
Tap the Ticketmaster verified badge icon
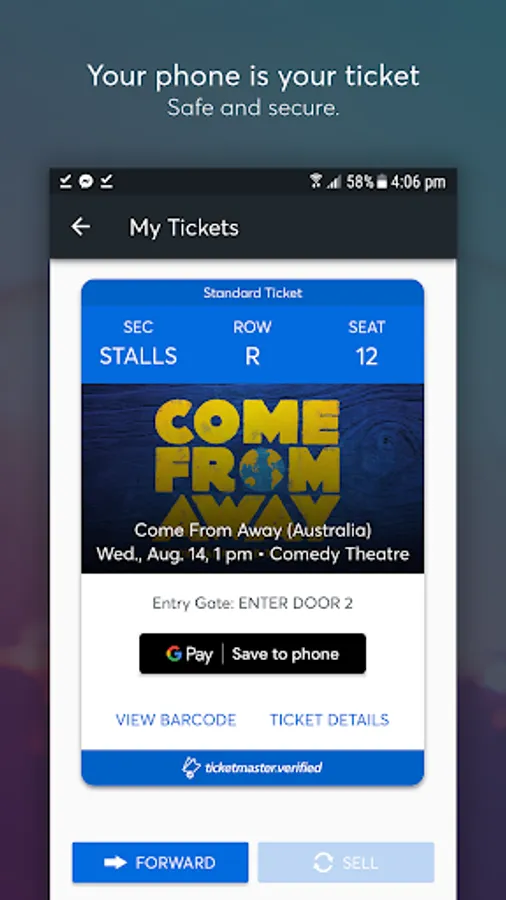pos(191,767)
